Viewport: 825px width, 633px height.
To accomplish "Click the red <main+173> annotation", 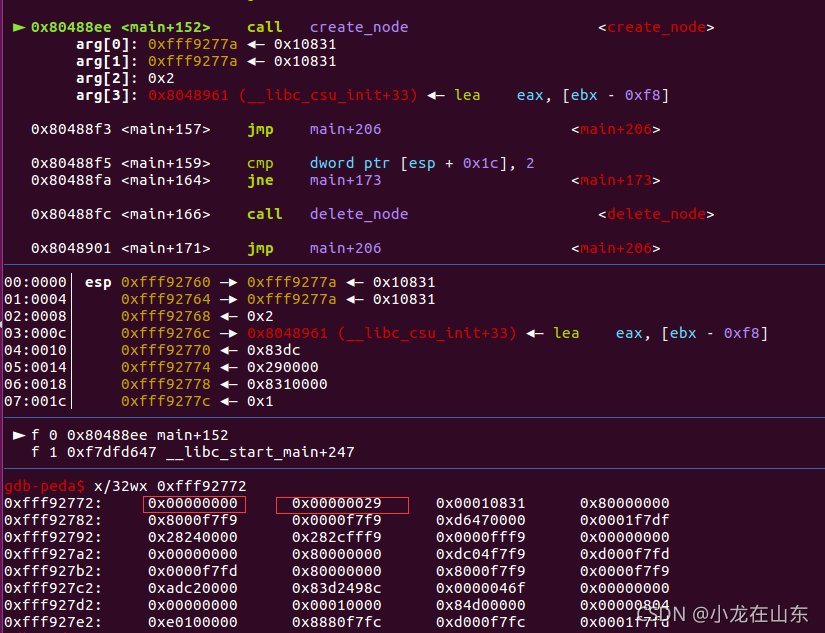I will point(616,180).
